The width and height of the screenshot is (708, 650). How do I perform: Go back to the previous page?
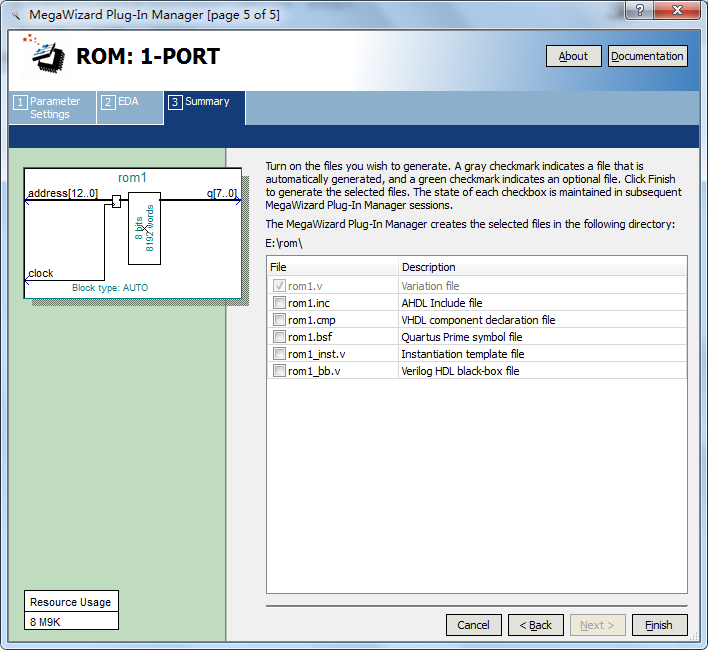536,625
